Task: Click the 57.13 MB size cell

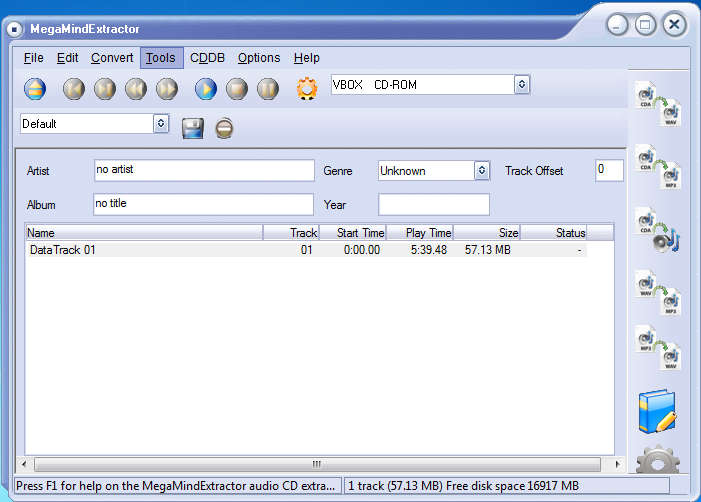Action: pos(488,250)
